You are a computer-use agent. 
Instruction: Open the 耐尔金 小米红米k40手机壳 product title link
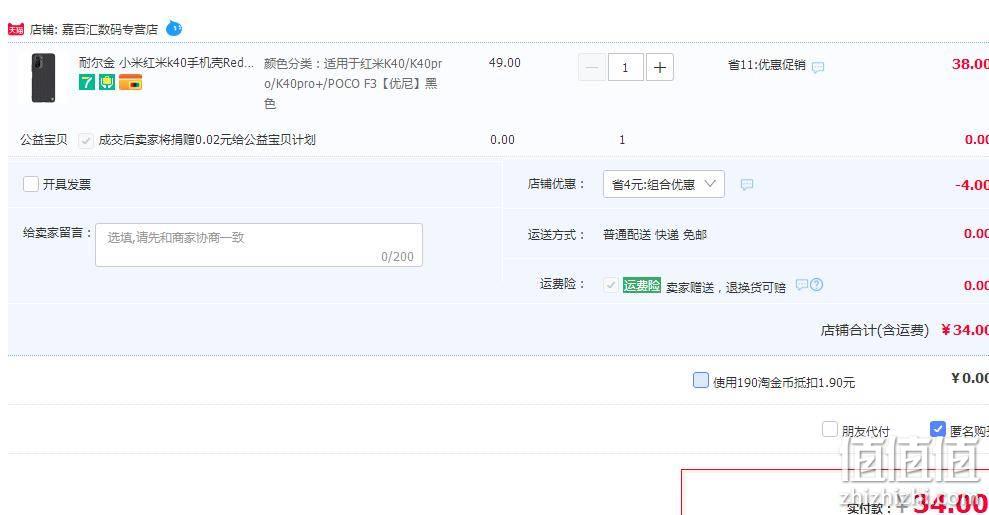coord(166,62)
